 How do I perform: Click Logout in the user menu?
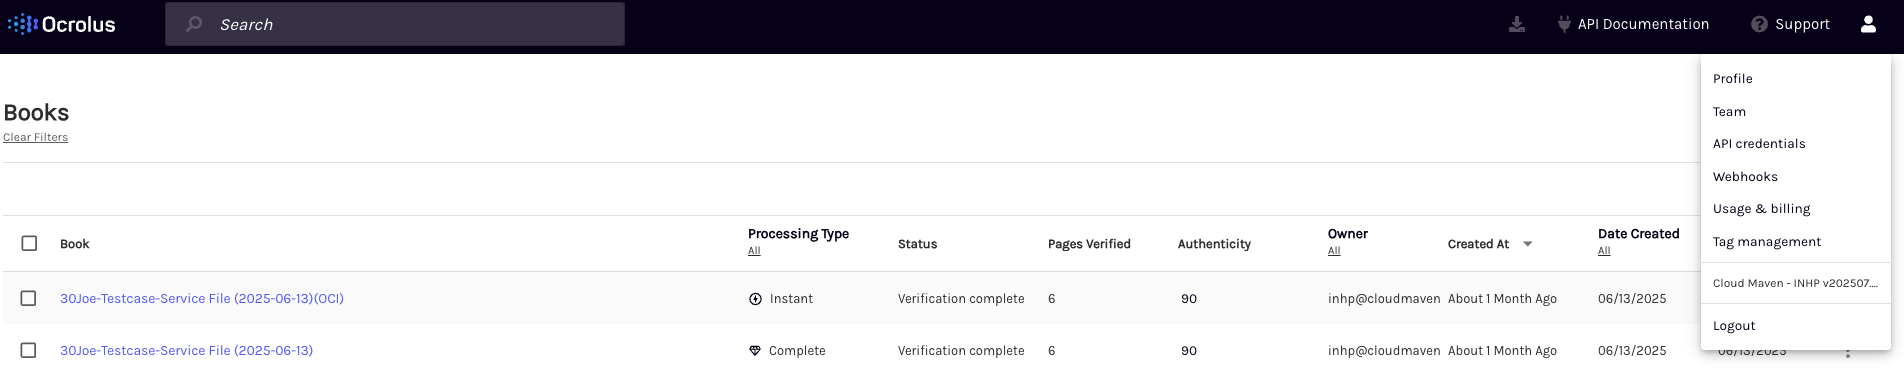pyautogui.click(x=1734, y=326)
